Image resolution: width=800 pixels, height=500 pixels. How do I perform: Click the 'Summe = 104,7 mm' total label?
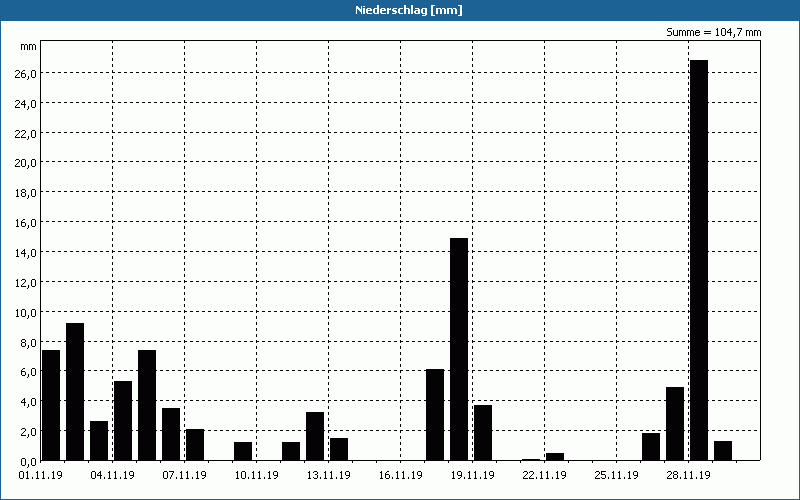(x=713, y=32)
